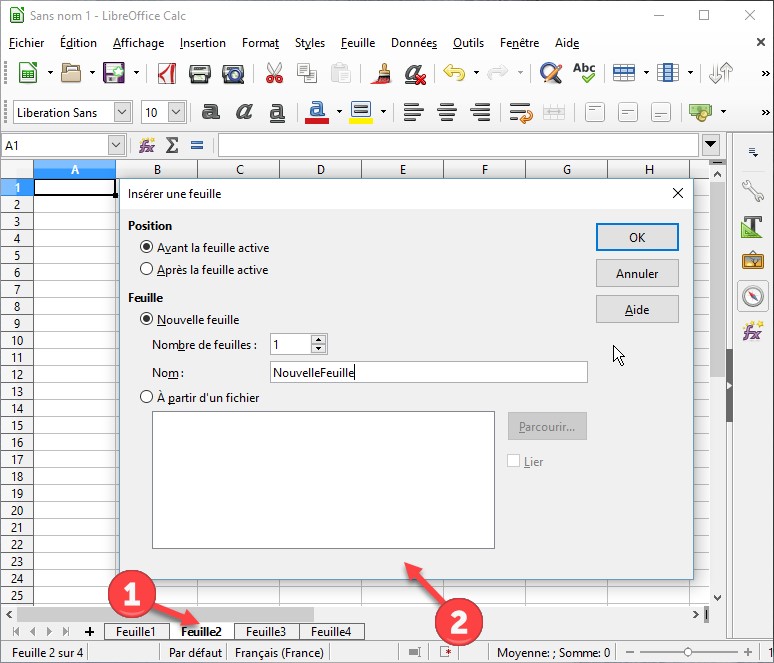
Task: Click the Sum sigma icon
Action: click(172, 145)
